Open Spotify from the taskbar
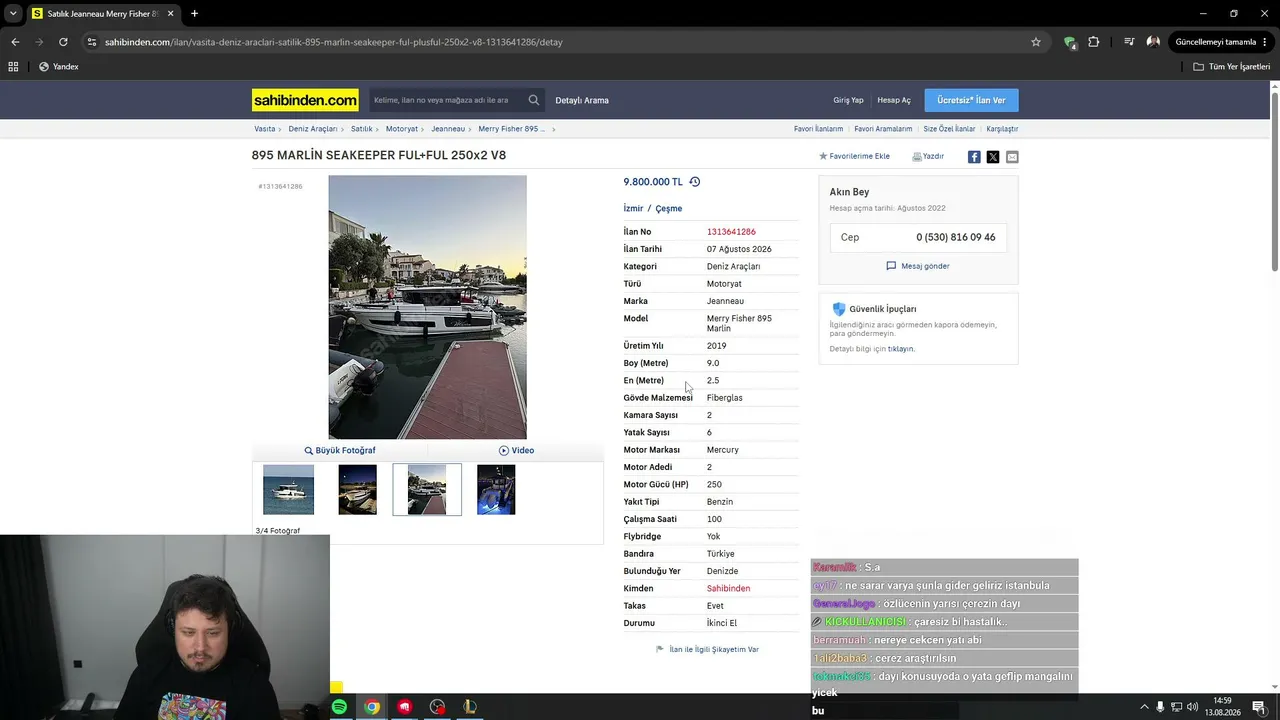This screenshot has width=1280, height=720. click(339, 707)
